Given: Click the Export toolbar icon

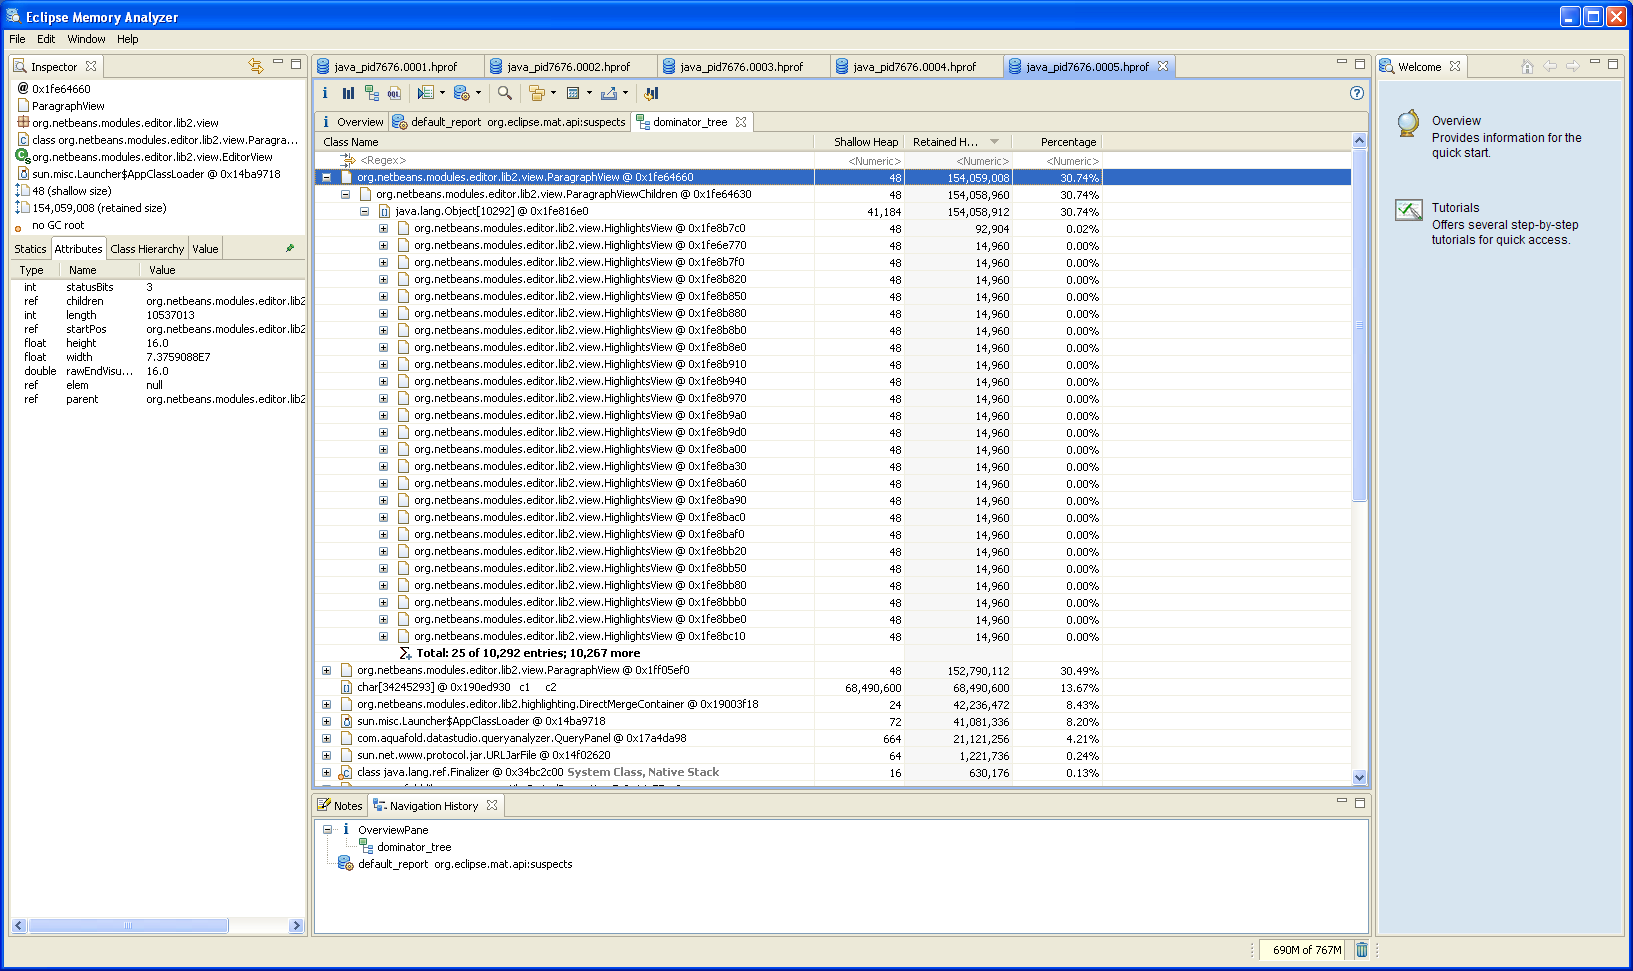Looking at the screenshot, I should point(608,93).
